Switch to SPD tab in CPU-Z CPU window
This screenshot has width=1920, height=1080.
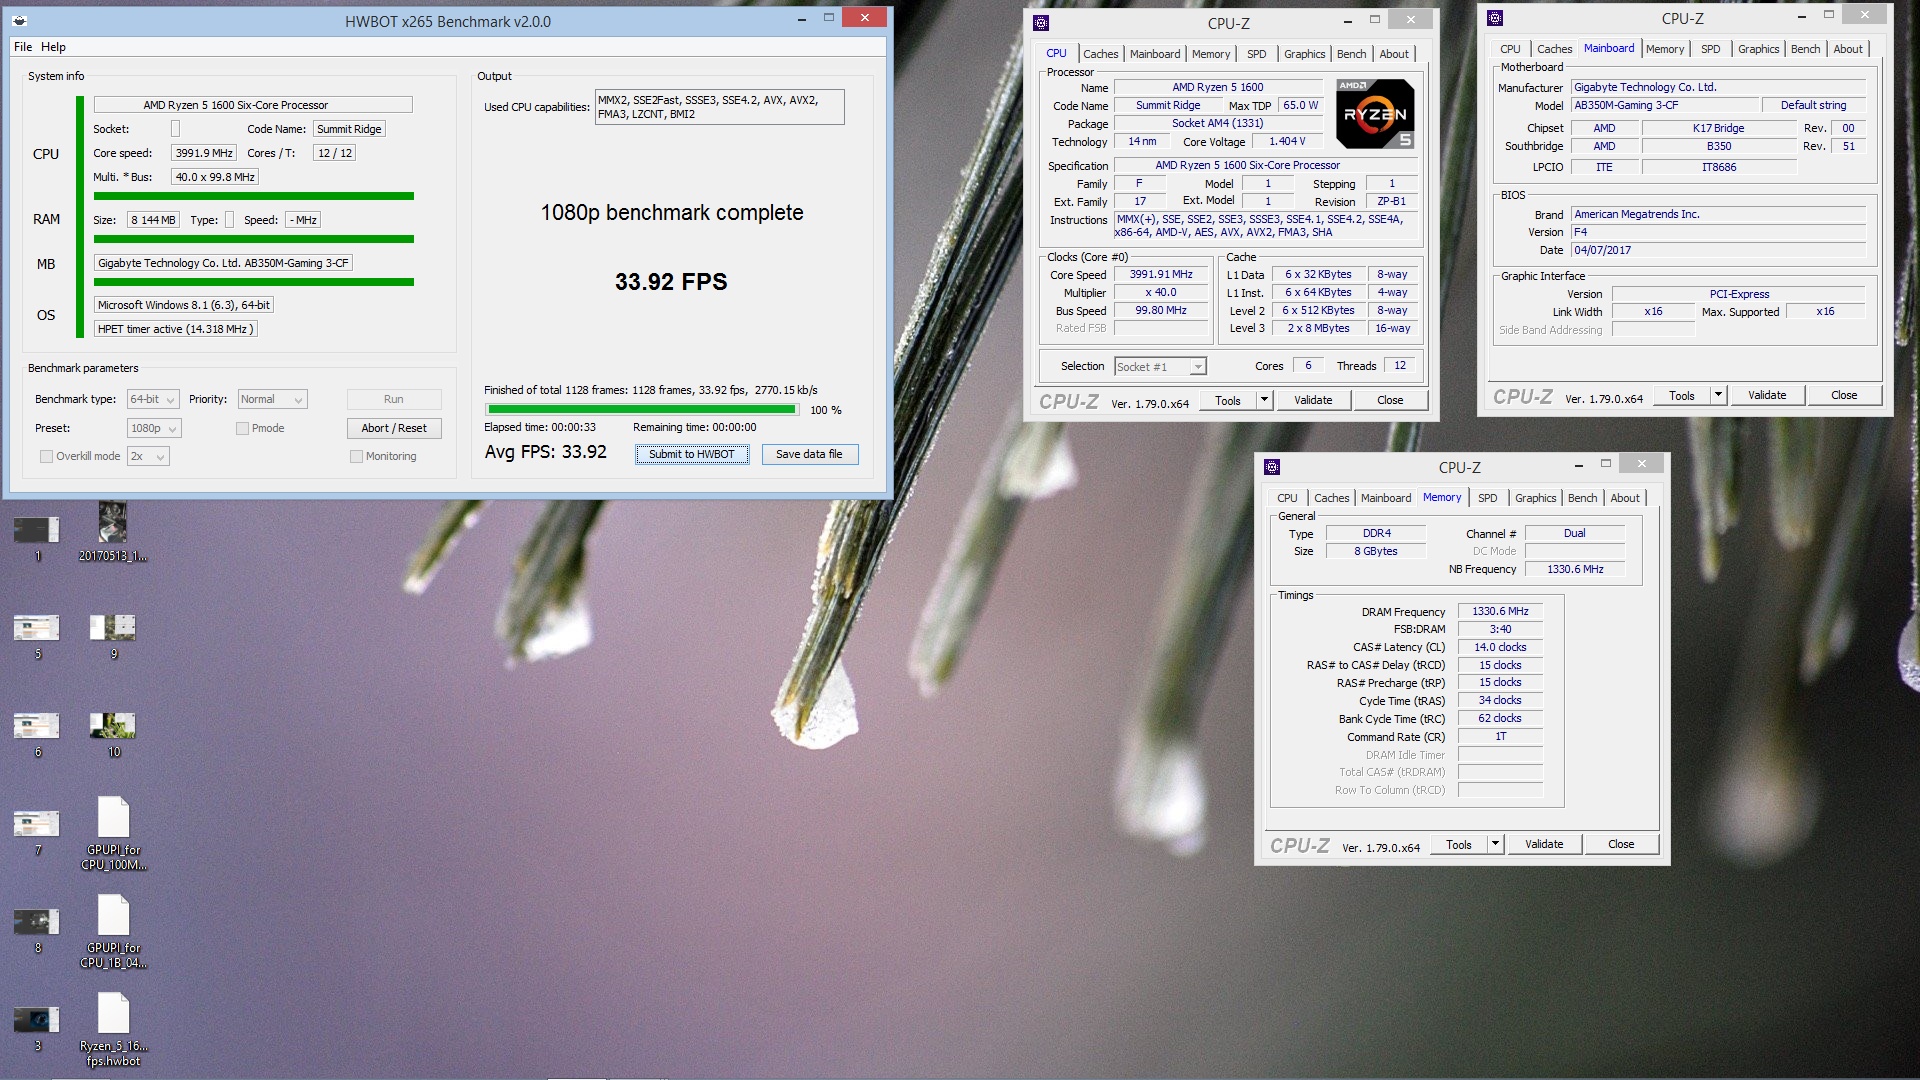pos(1256,54)
